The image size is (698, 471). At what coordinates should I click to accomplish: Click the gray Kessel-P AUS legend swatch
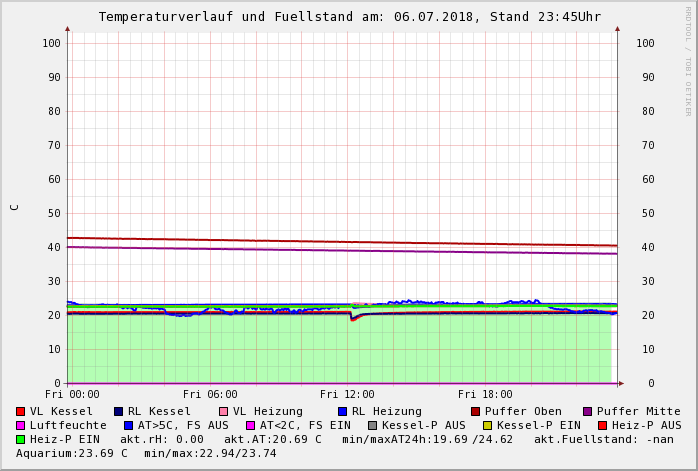(372, 425)
